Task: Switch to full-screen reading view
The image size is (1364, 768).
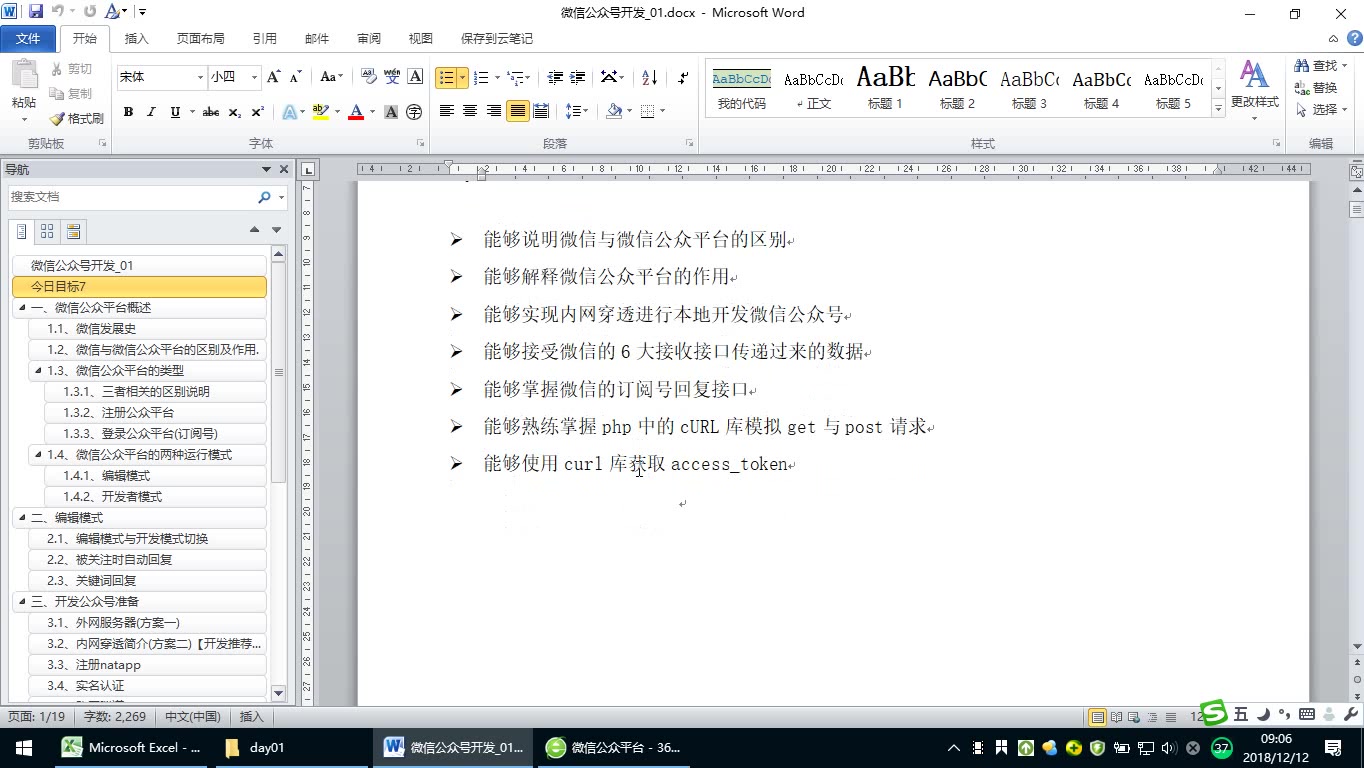Action: pyautogui.click(x=1116, y=717)
